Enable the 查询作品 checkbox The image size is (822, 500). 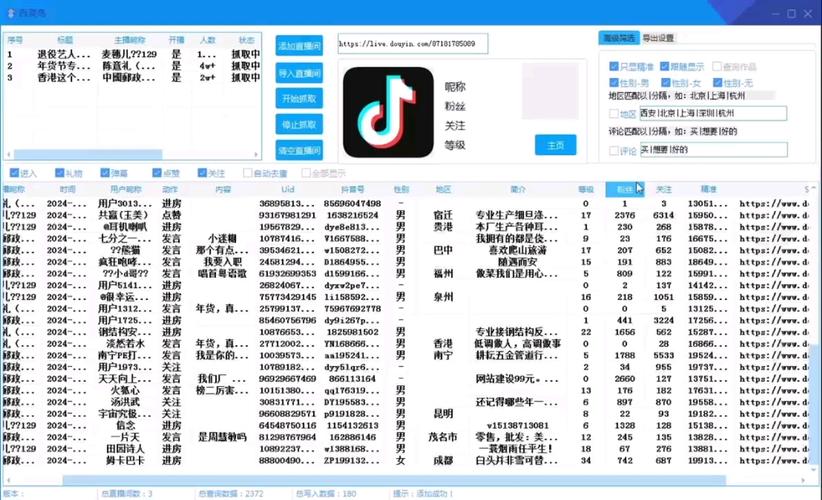pos(717,67)
